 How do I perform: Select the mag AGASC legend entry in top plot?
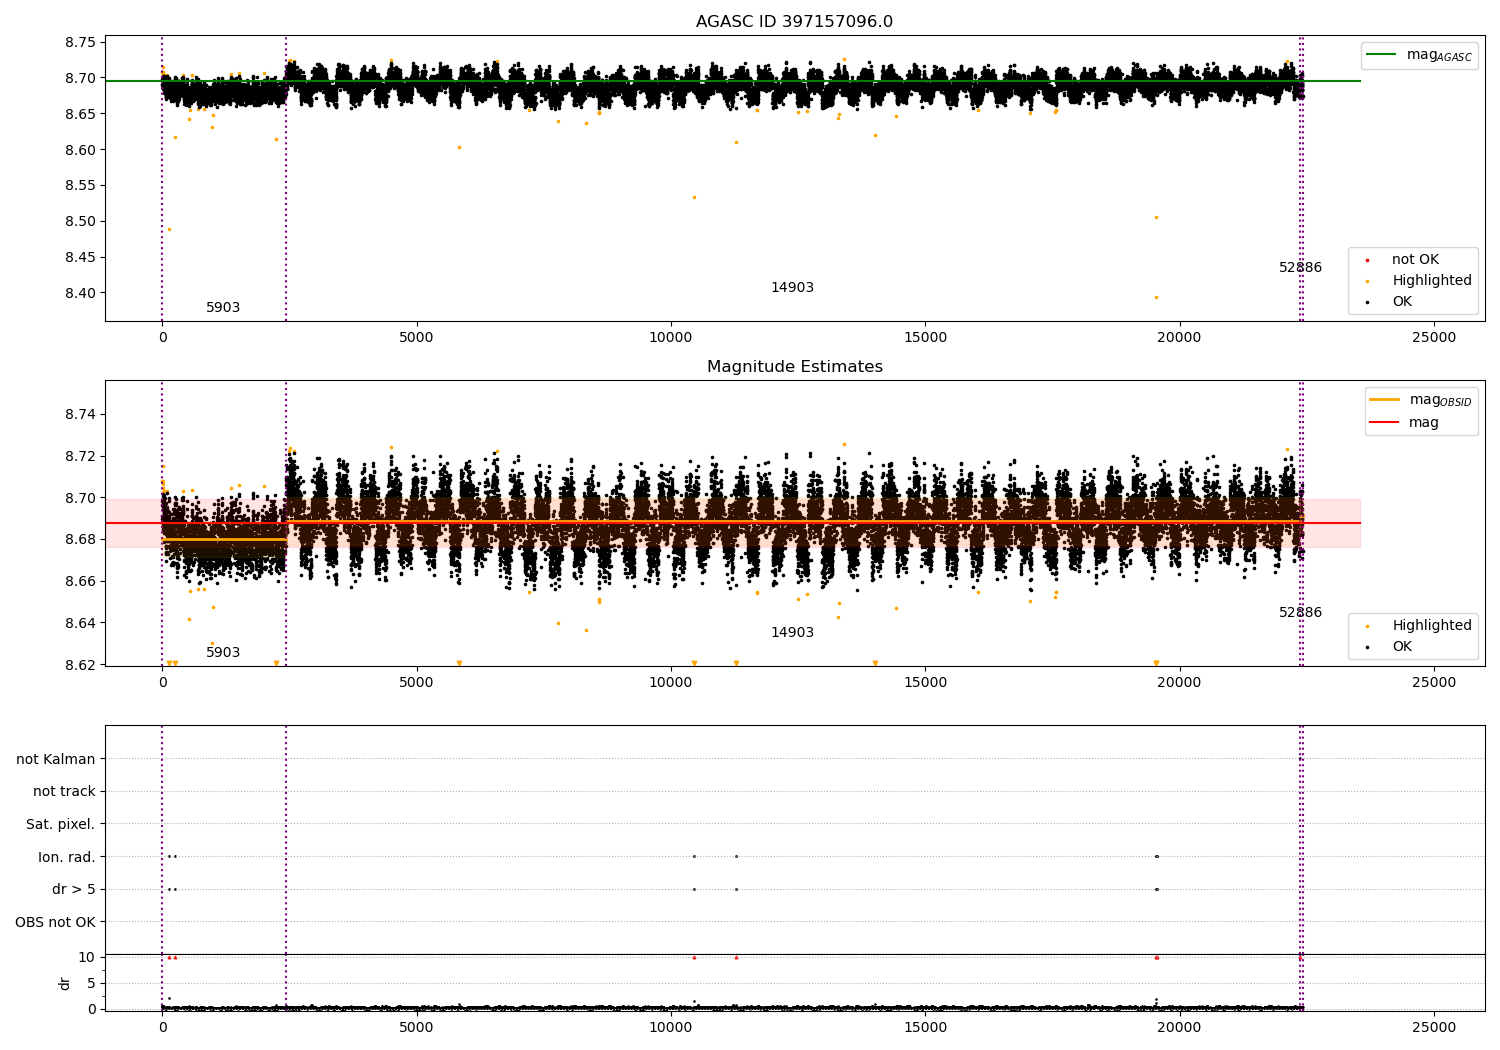[x=1419, y=55]
